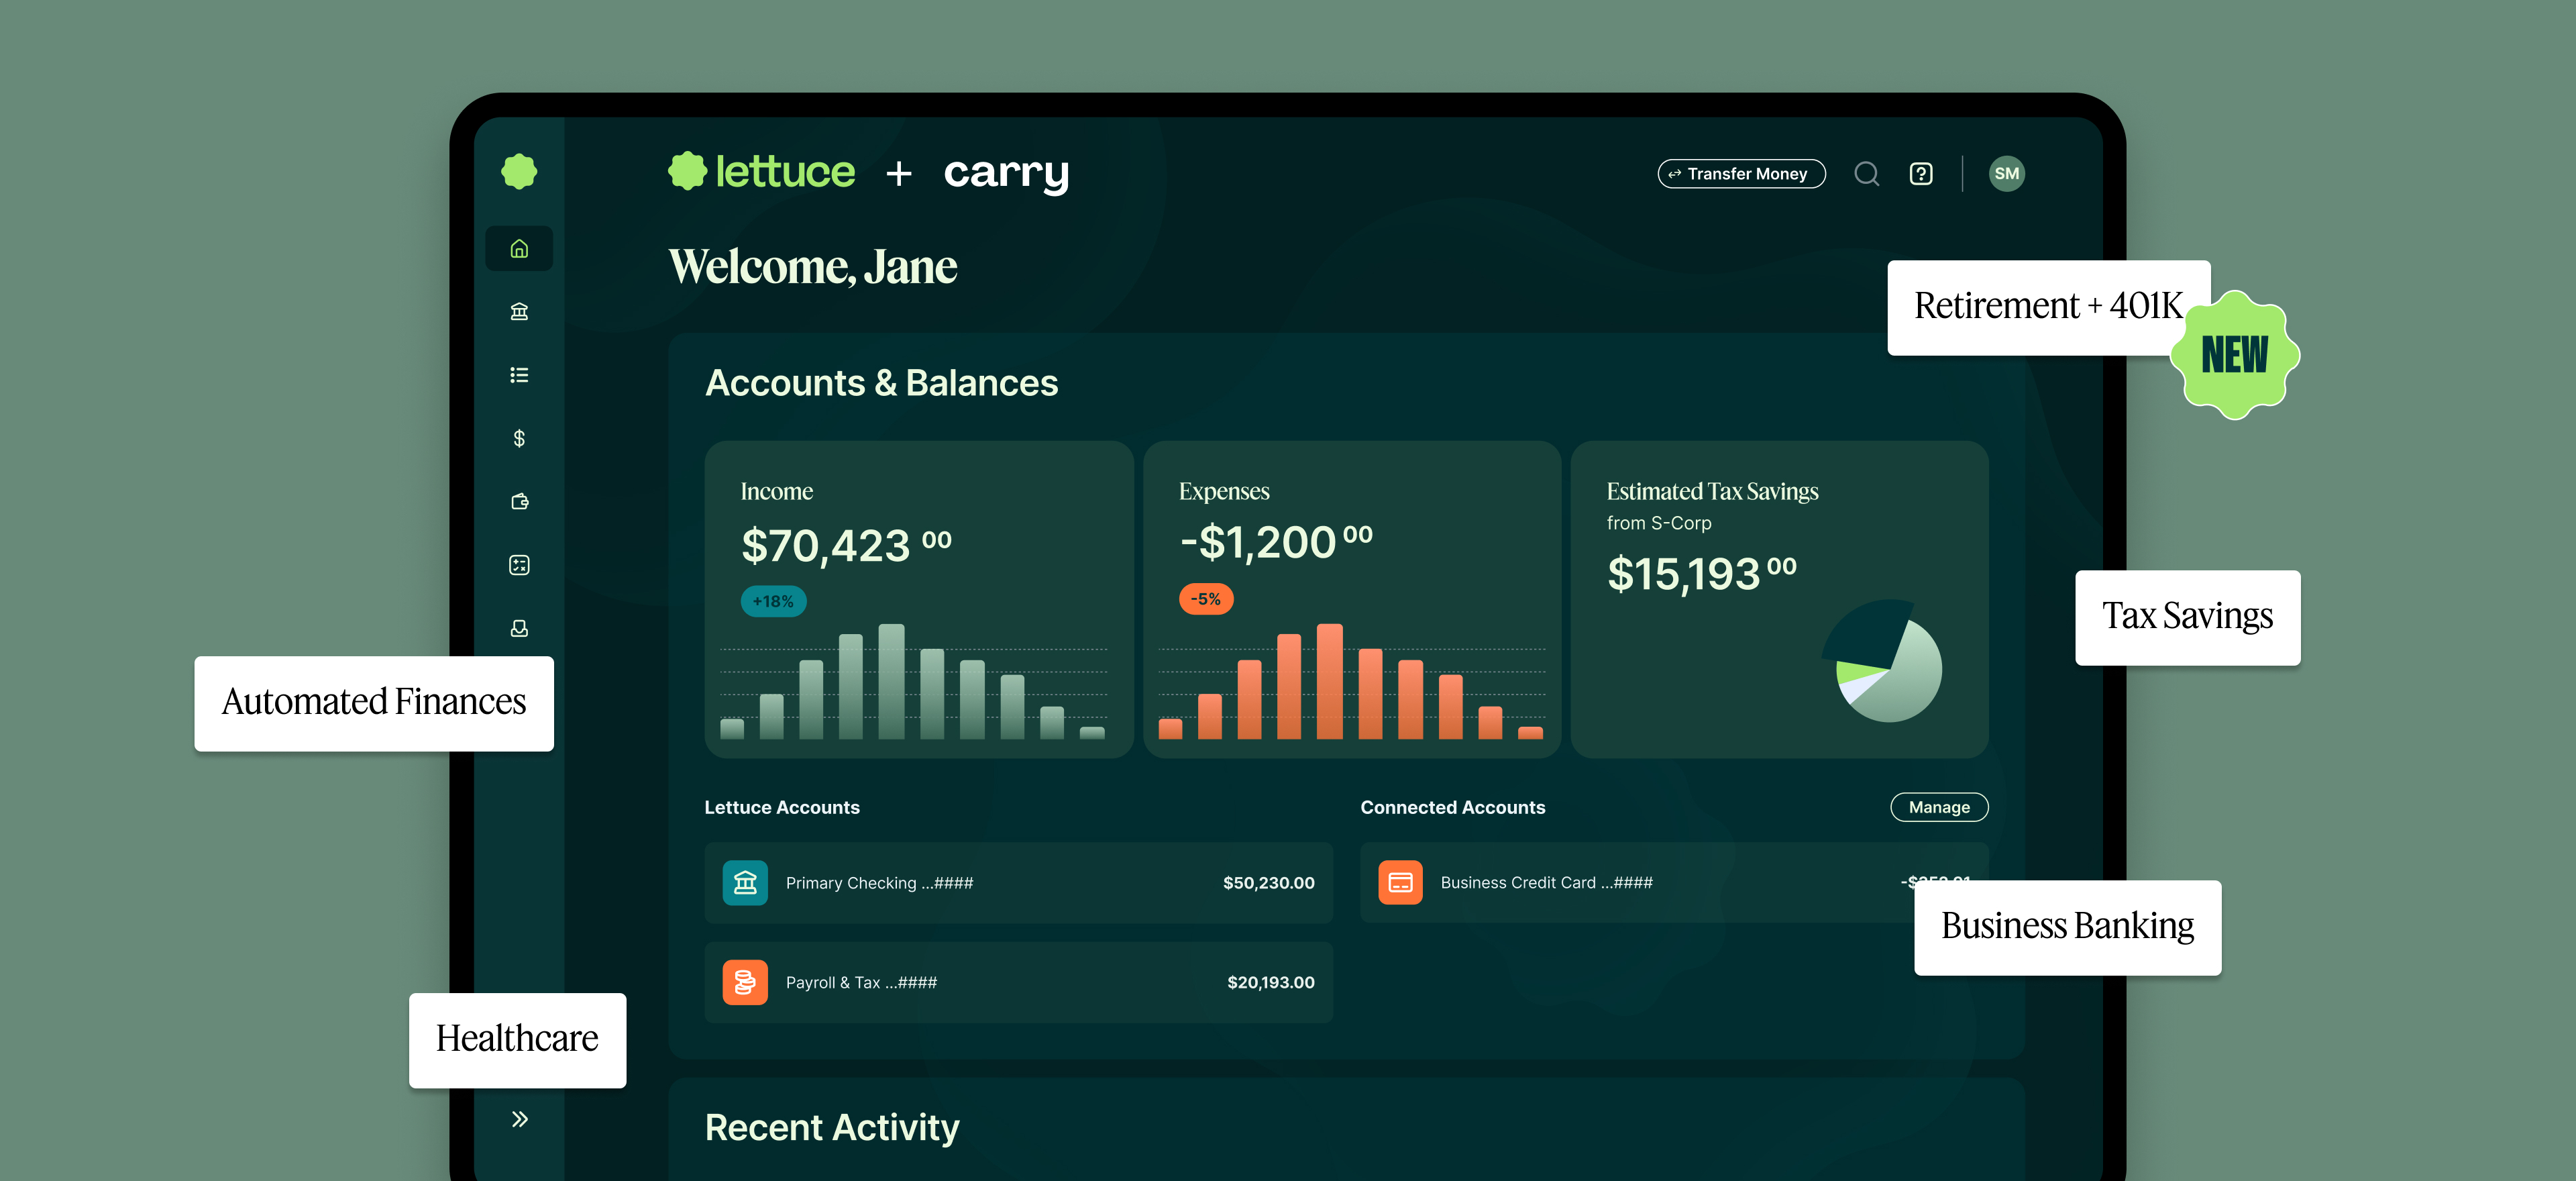Viewport: 2576px width, 1181px height.
Task: Select the inbox icon in the sidebar
Action: (519, 628)
